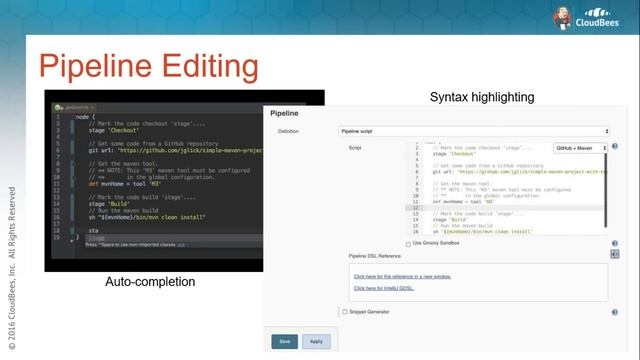Open the Definition 'Pipeline script' dropdown

click(474, 131)
